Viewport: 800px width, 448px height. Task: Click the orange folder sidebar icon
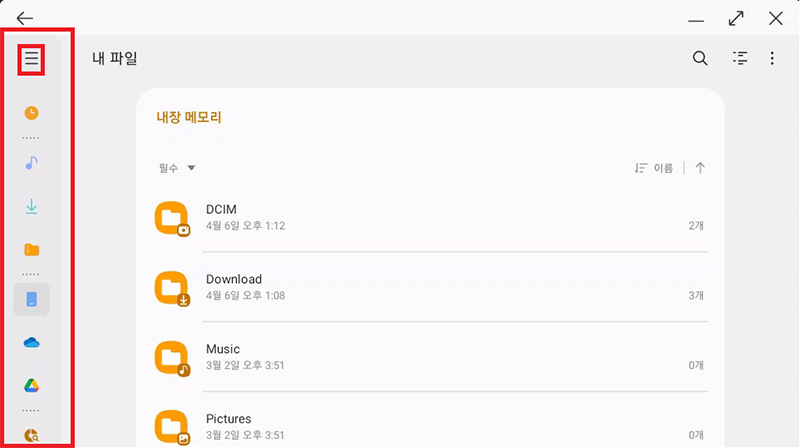32,250
